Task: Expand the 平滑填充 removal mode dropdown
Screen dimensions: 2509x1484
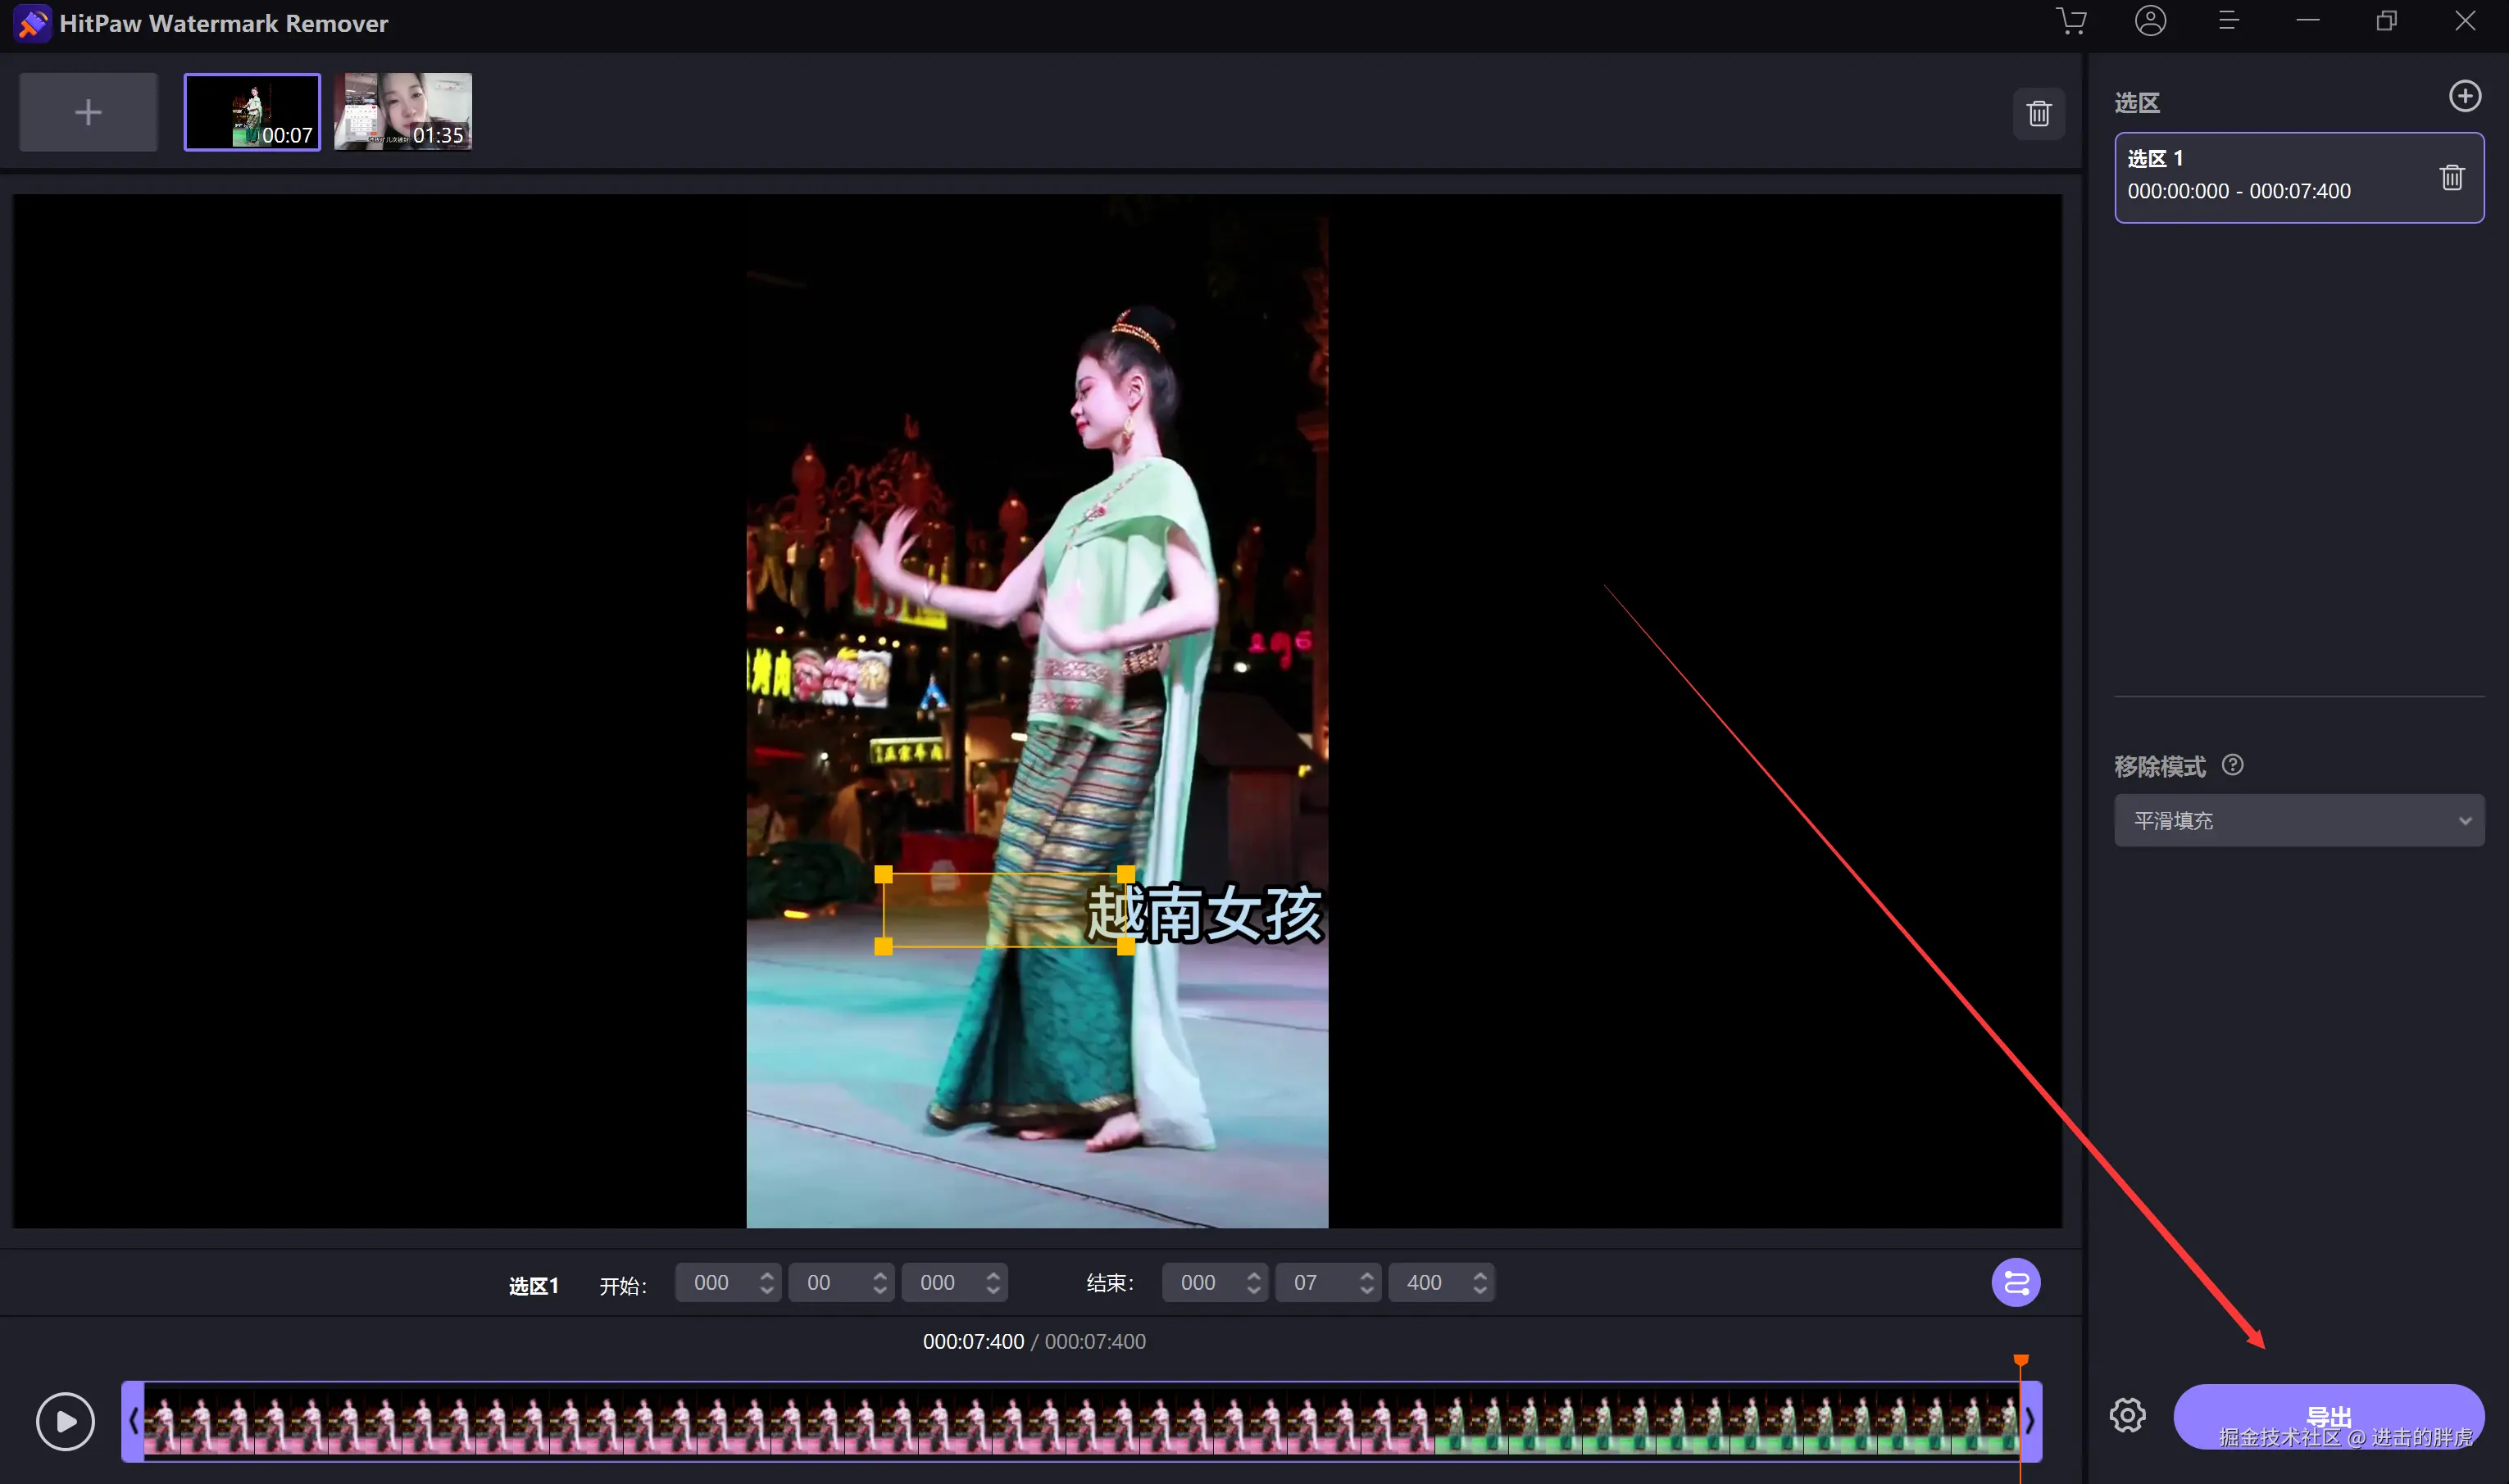Action: pos(2298,821)
